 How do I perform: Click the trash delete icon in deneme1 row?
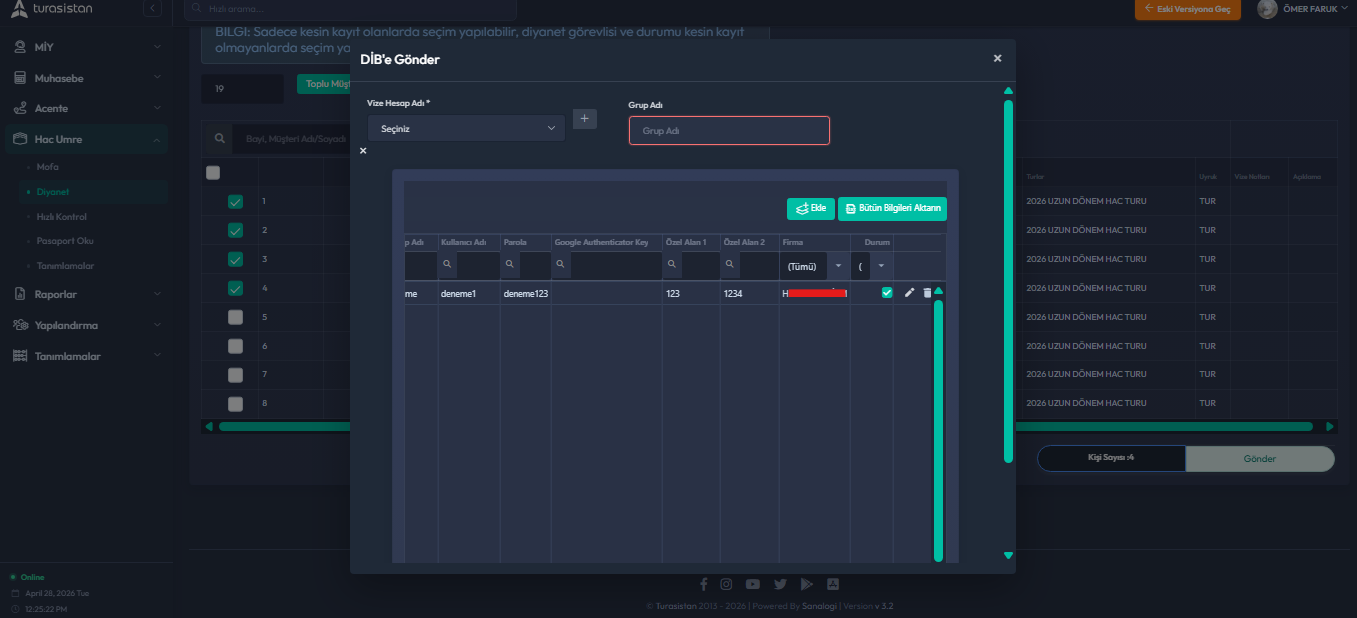tap(927, 293)
